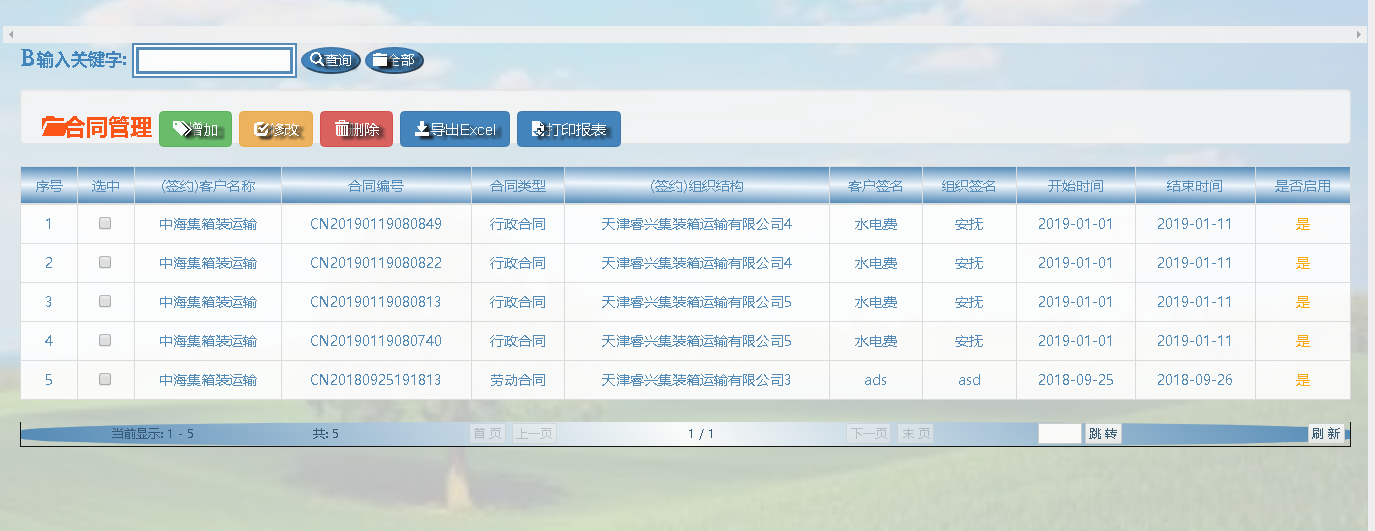
Task: Click the 合同类型 column header
Action: pos(518,186)
